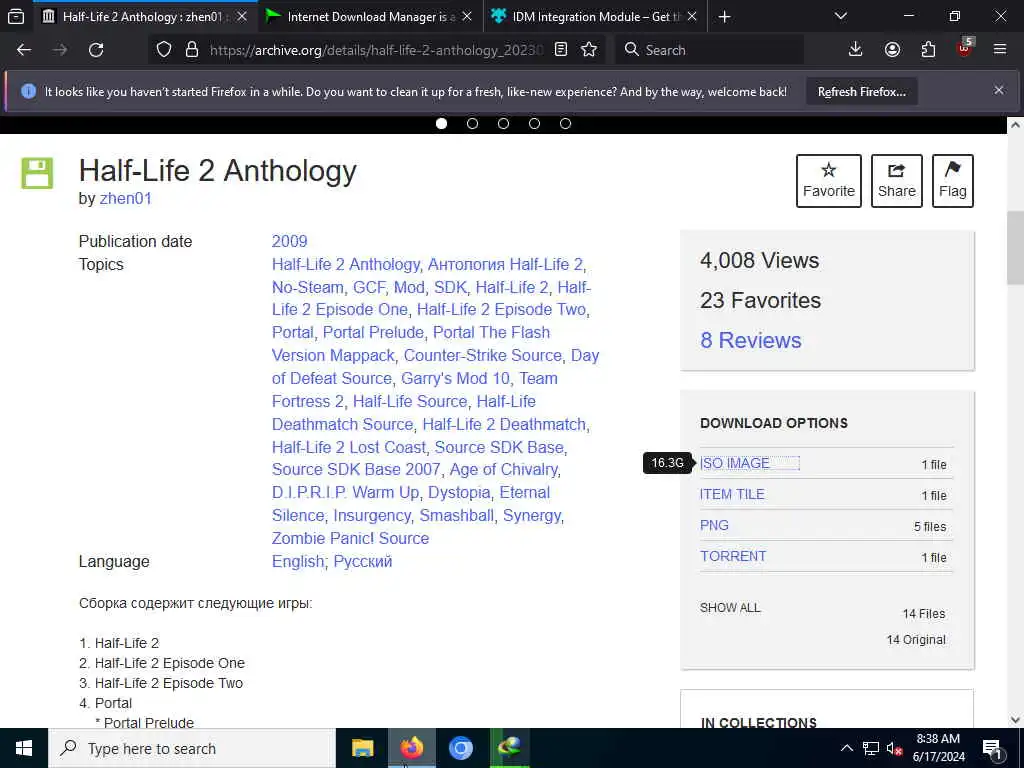The width and height of the screenshot is (1024, 768).
Task: Click the red uBlock extension icon
Action: point(965,48)
